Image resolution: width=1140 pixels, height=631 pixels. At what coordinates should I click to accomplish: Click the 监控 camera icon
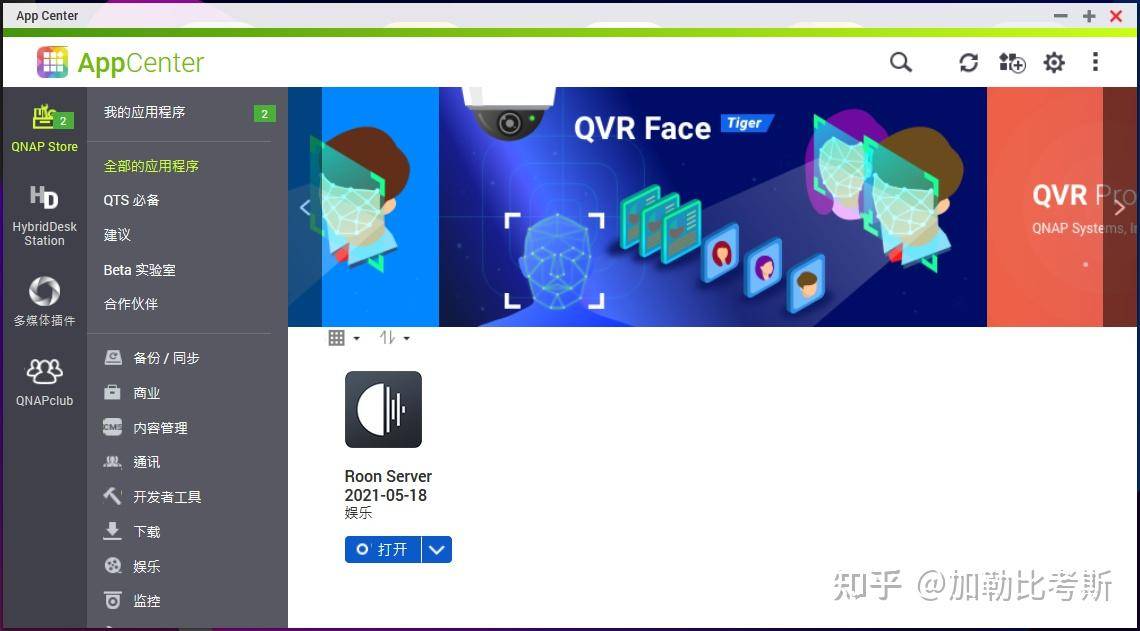pos(113,600)
